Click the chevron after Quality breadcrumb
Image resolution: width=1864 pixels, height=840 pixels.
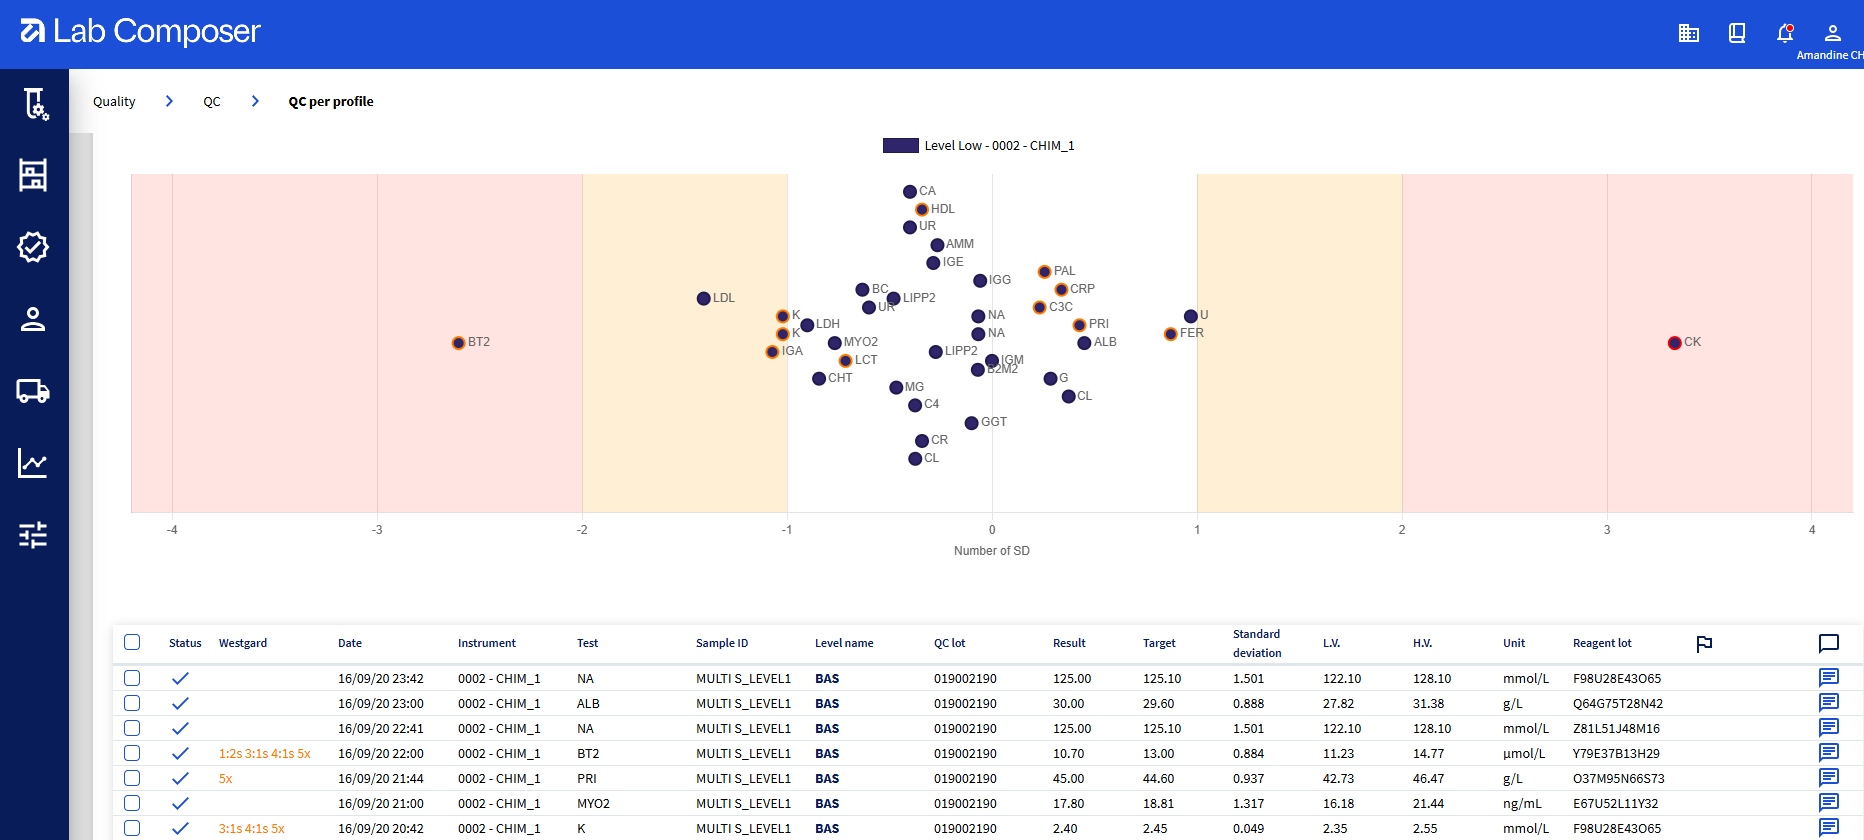click(x=169, y=101)
